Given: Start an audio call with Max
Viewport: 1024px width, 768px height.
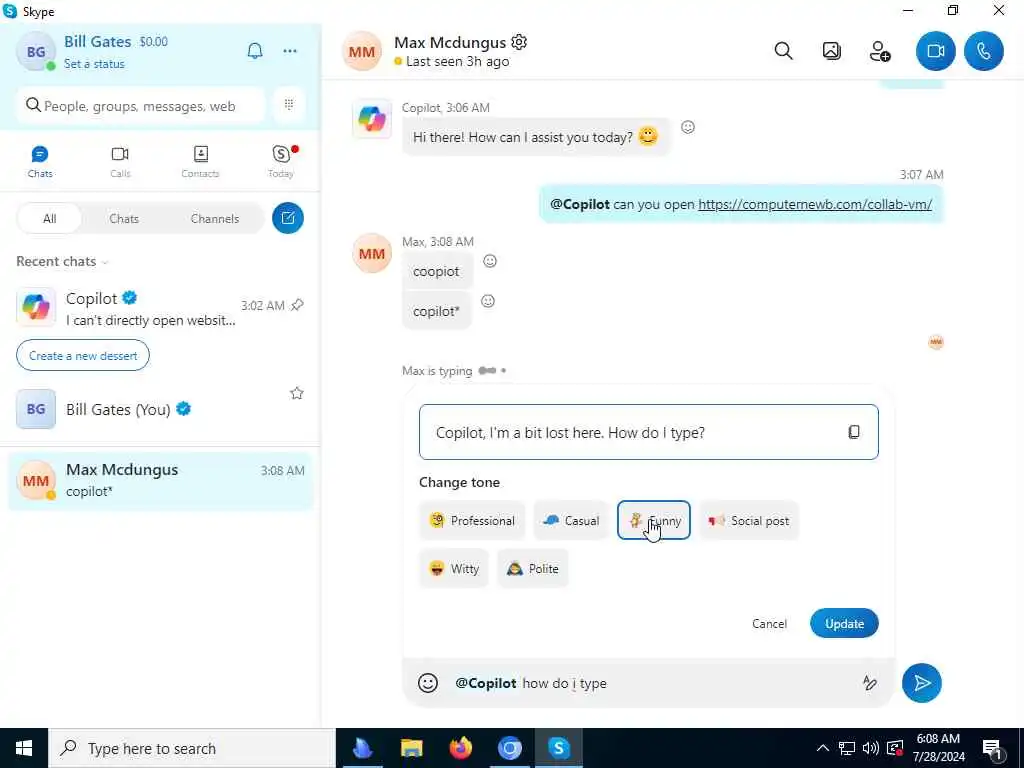Looking at the screenshot, I should pos(984,51).
